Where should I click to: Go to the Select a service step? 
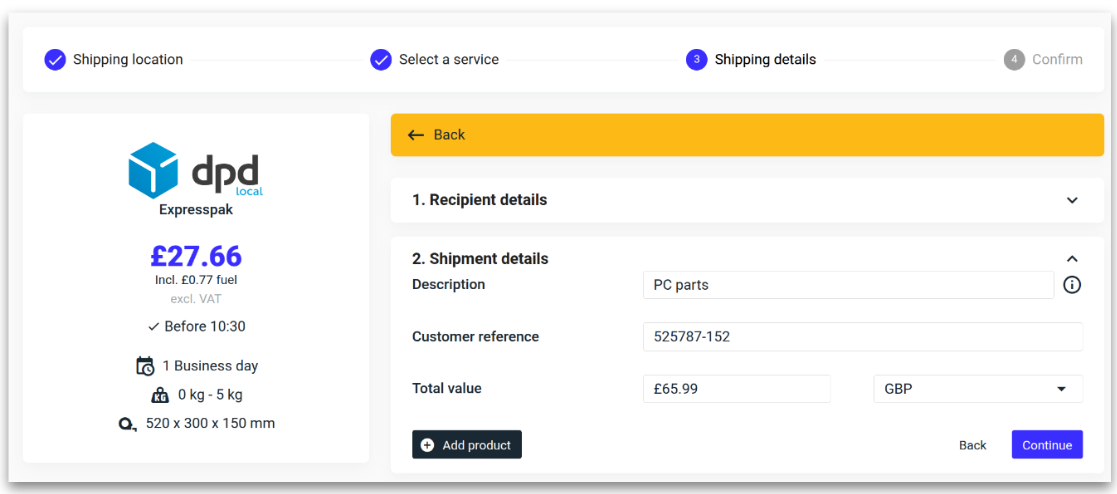pos(448,60)
